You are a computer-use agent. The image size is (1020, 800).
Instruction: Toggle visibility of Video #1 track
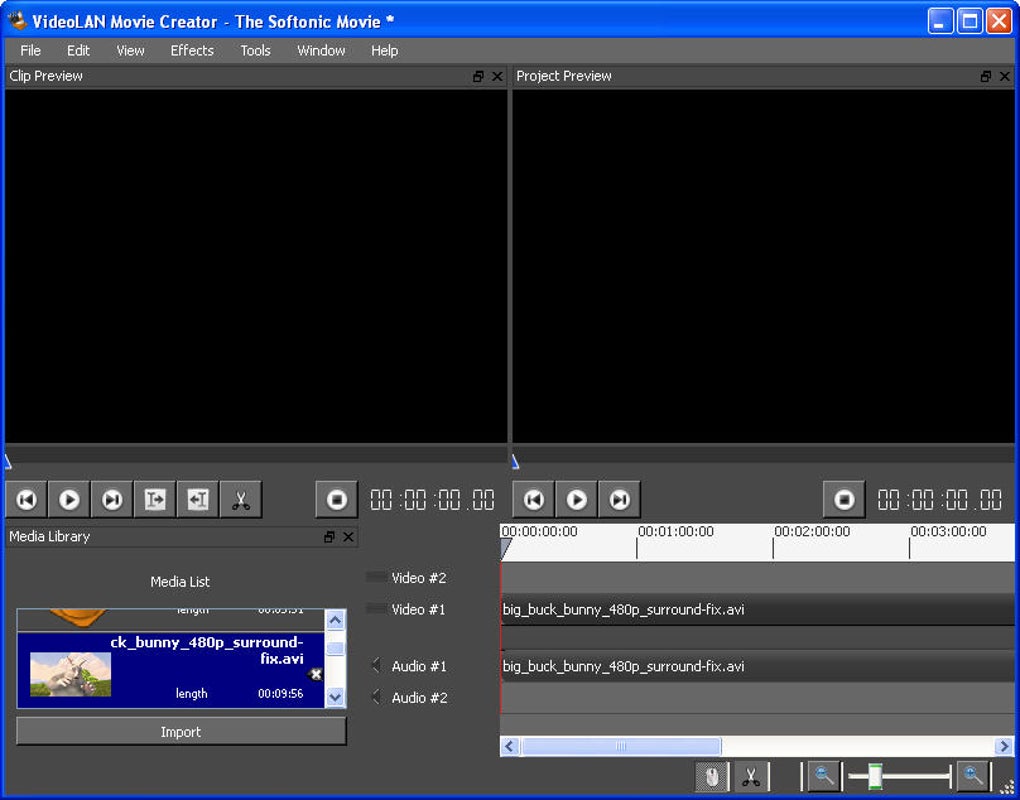(377, 609)
